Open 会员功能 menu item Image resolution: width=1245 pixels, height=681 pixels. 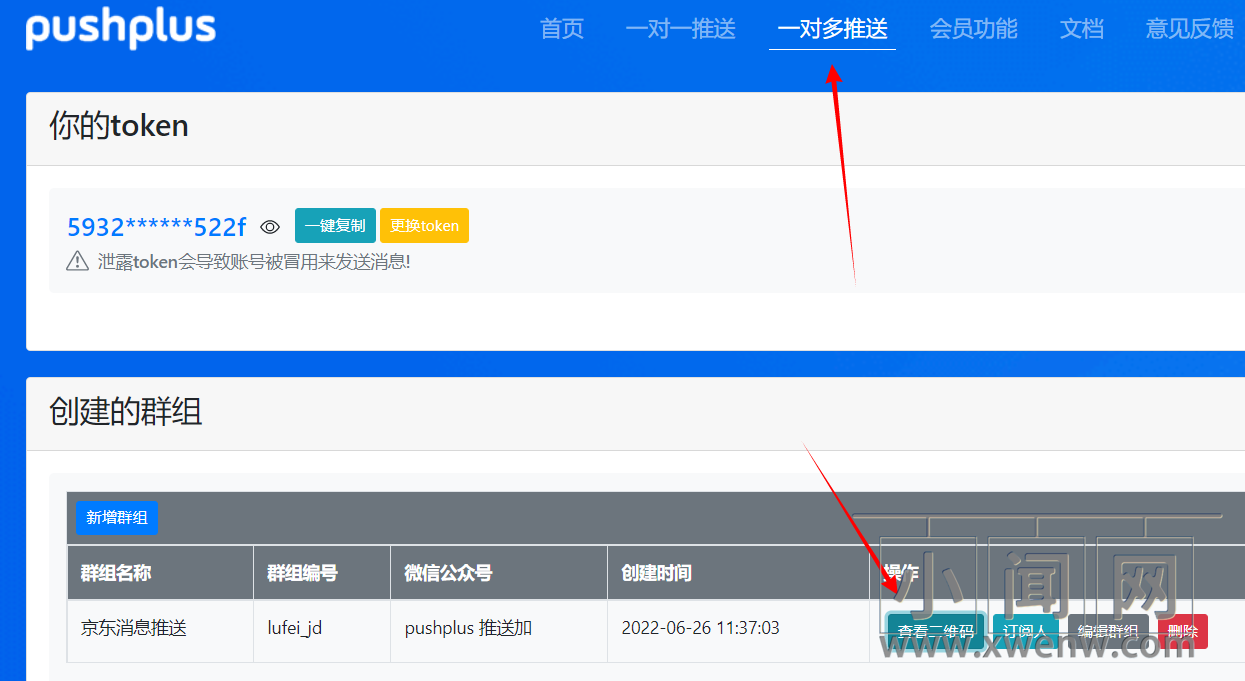point(974,29)
